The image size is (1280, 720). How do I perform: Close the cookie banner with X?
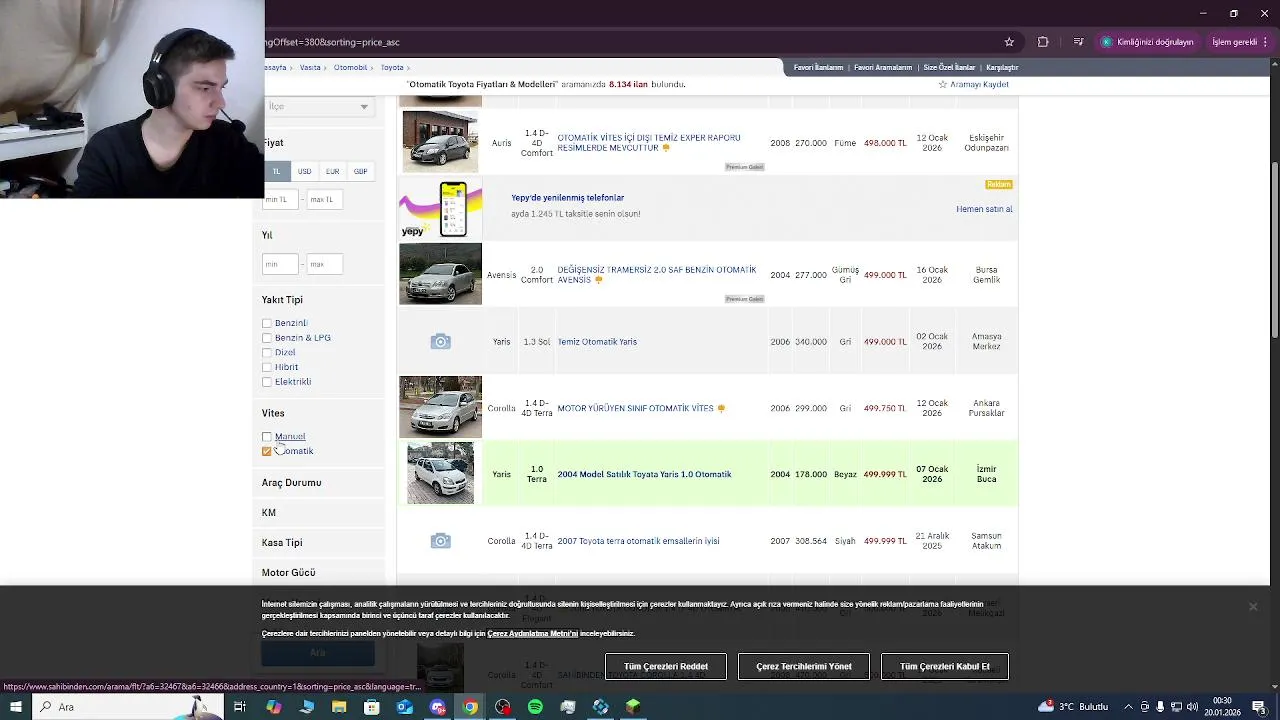[x=1252, y=607]
